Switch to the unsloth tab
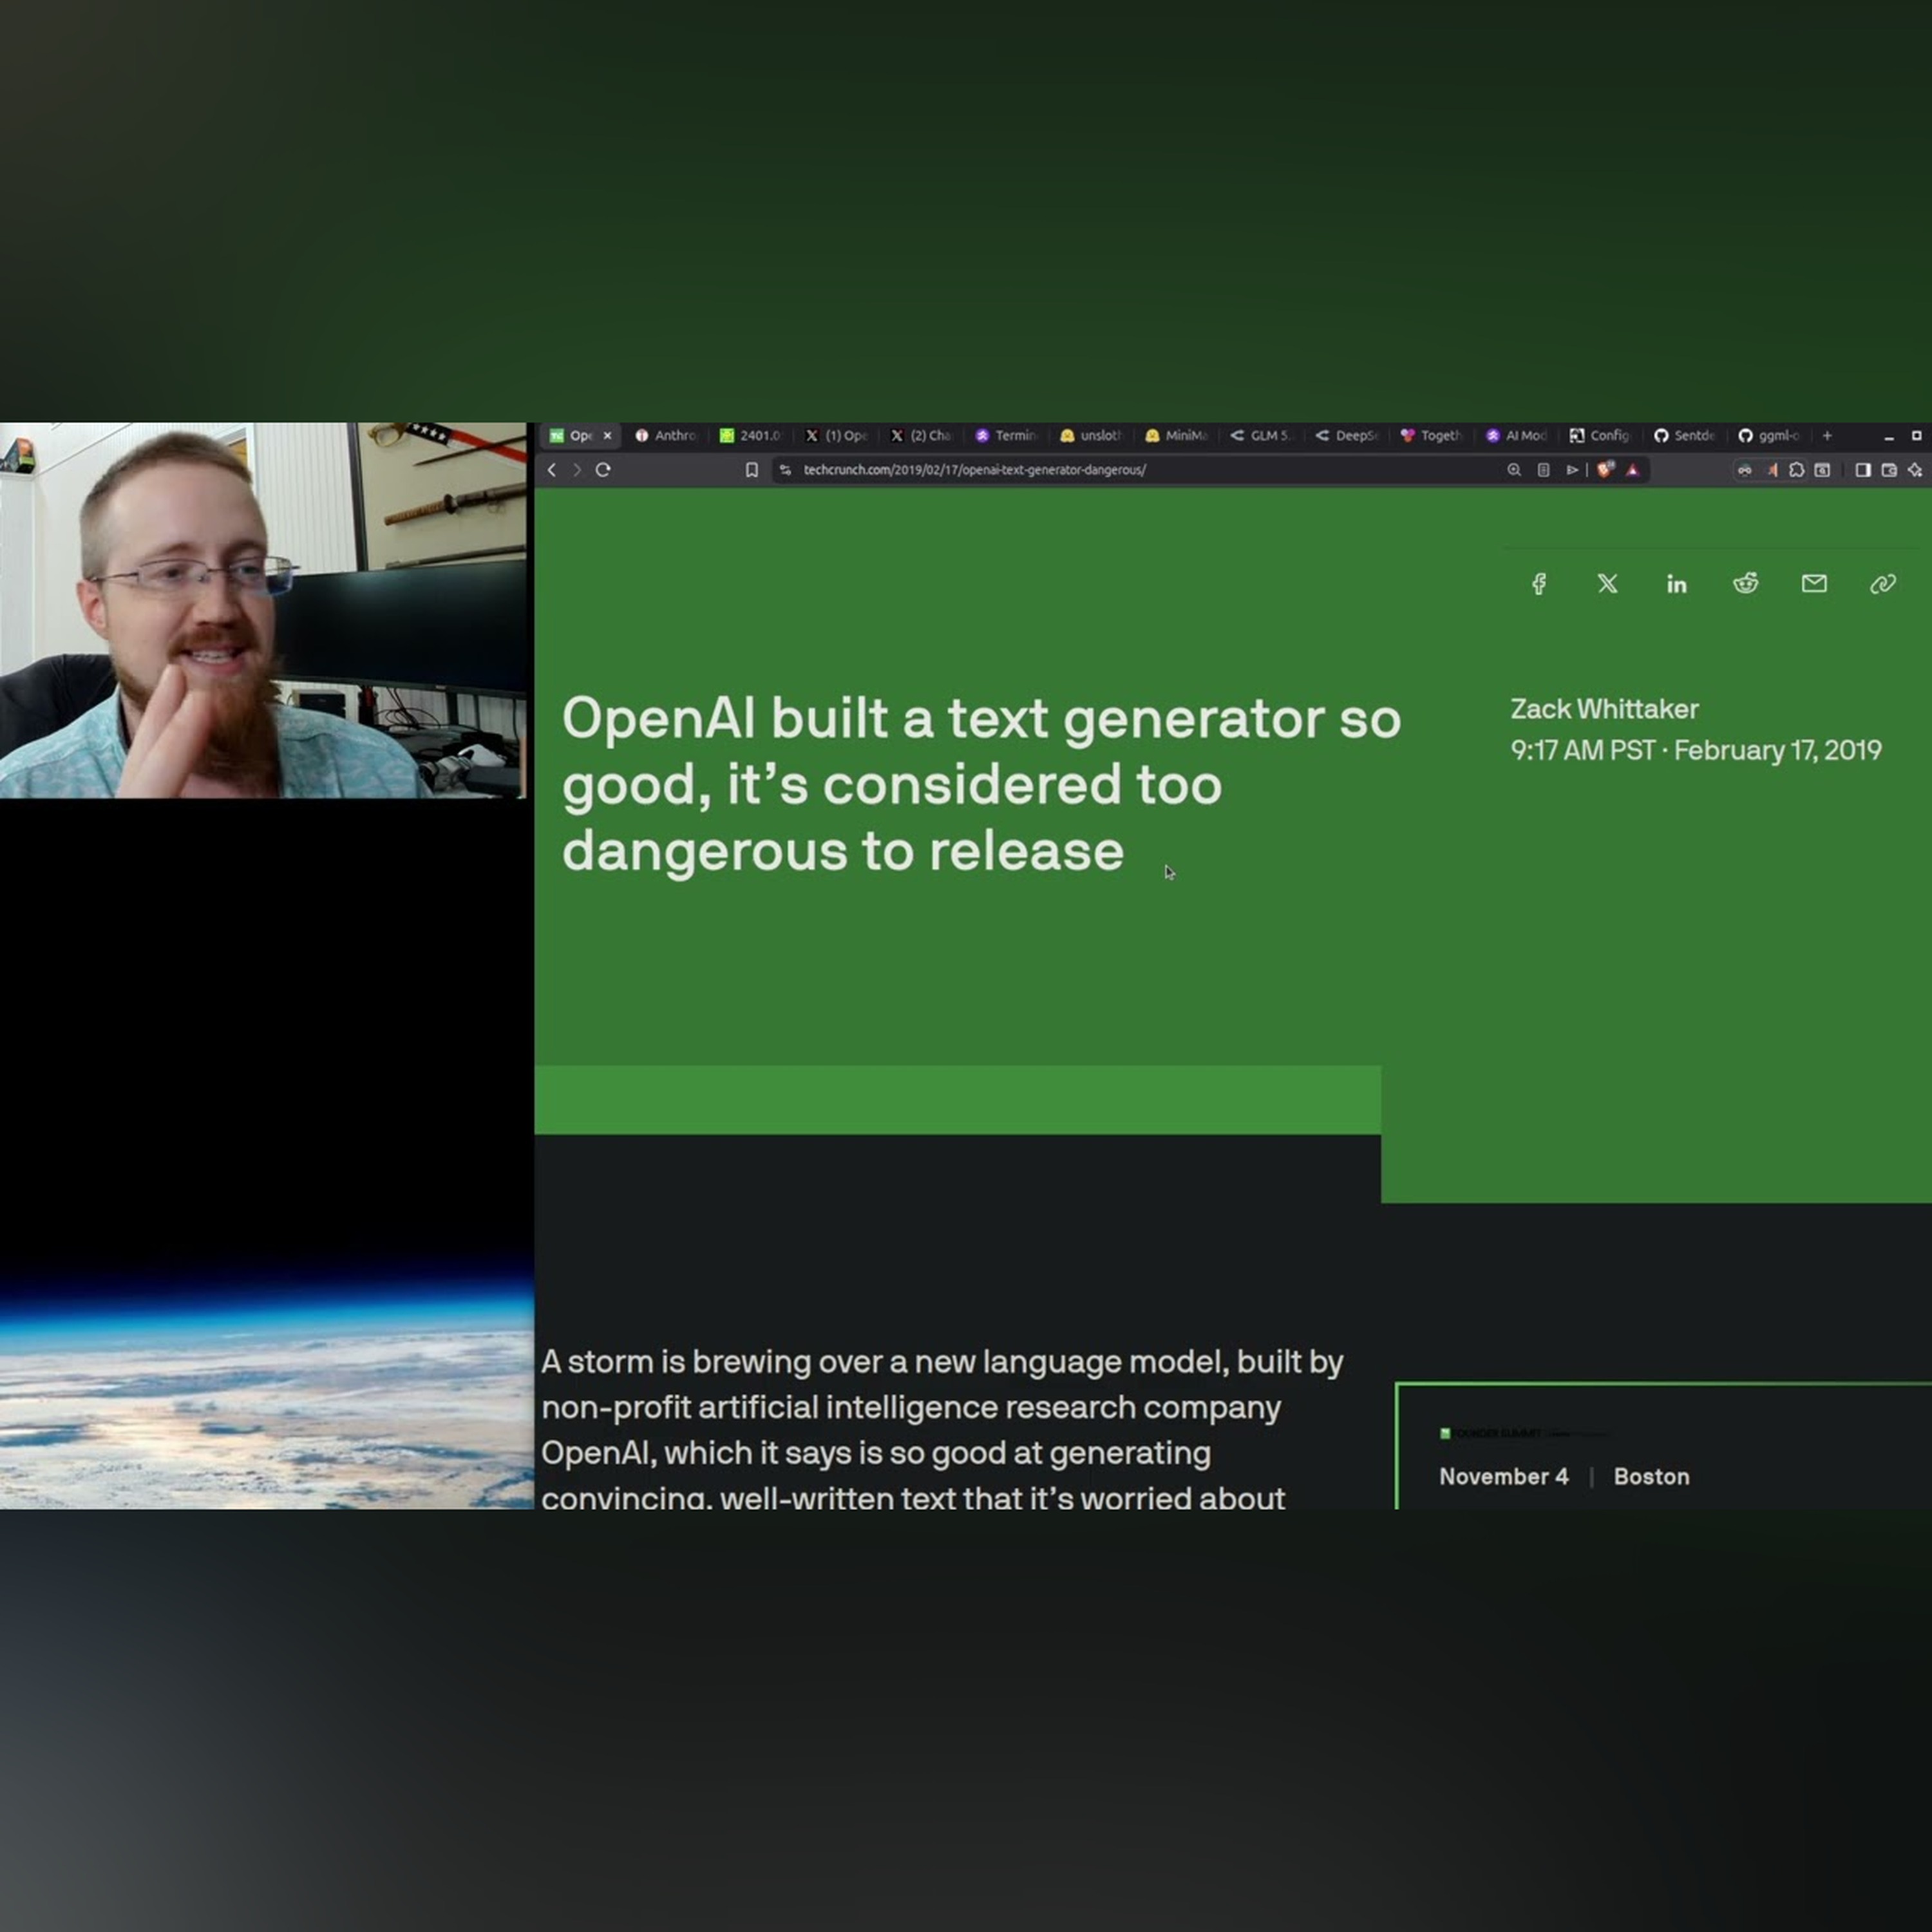The image size is (1932, 1932). [1091, 436]
